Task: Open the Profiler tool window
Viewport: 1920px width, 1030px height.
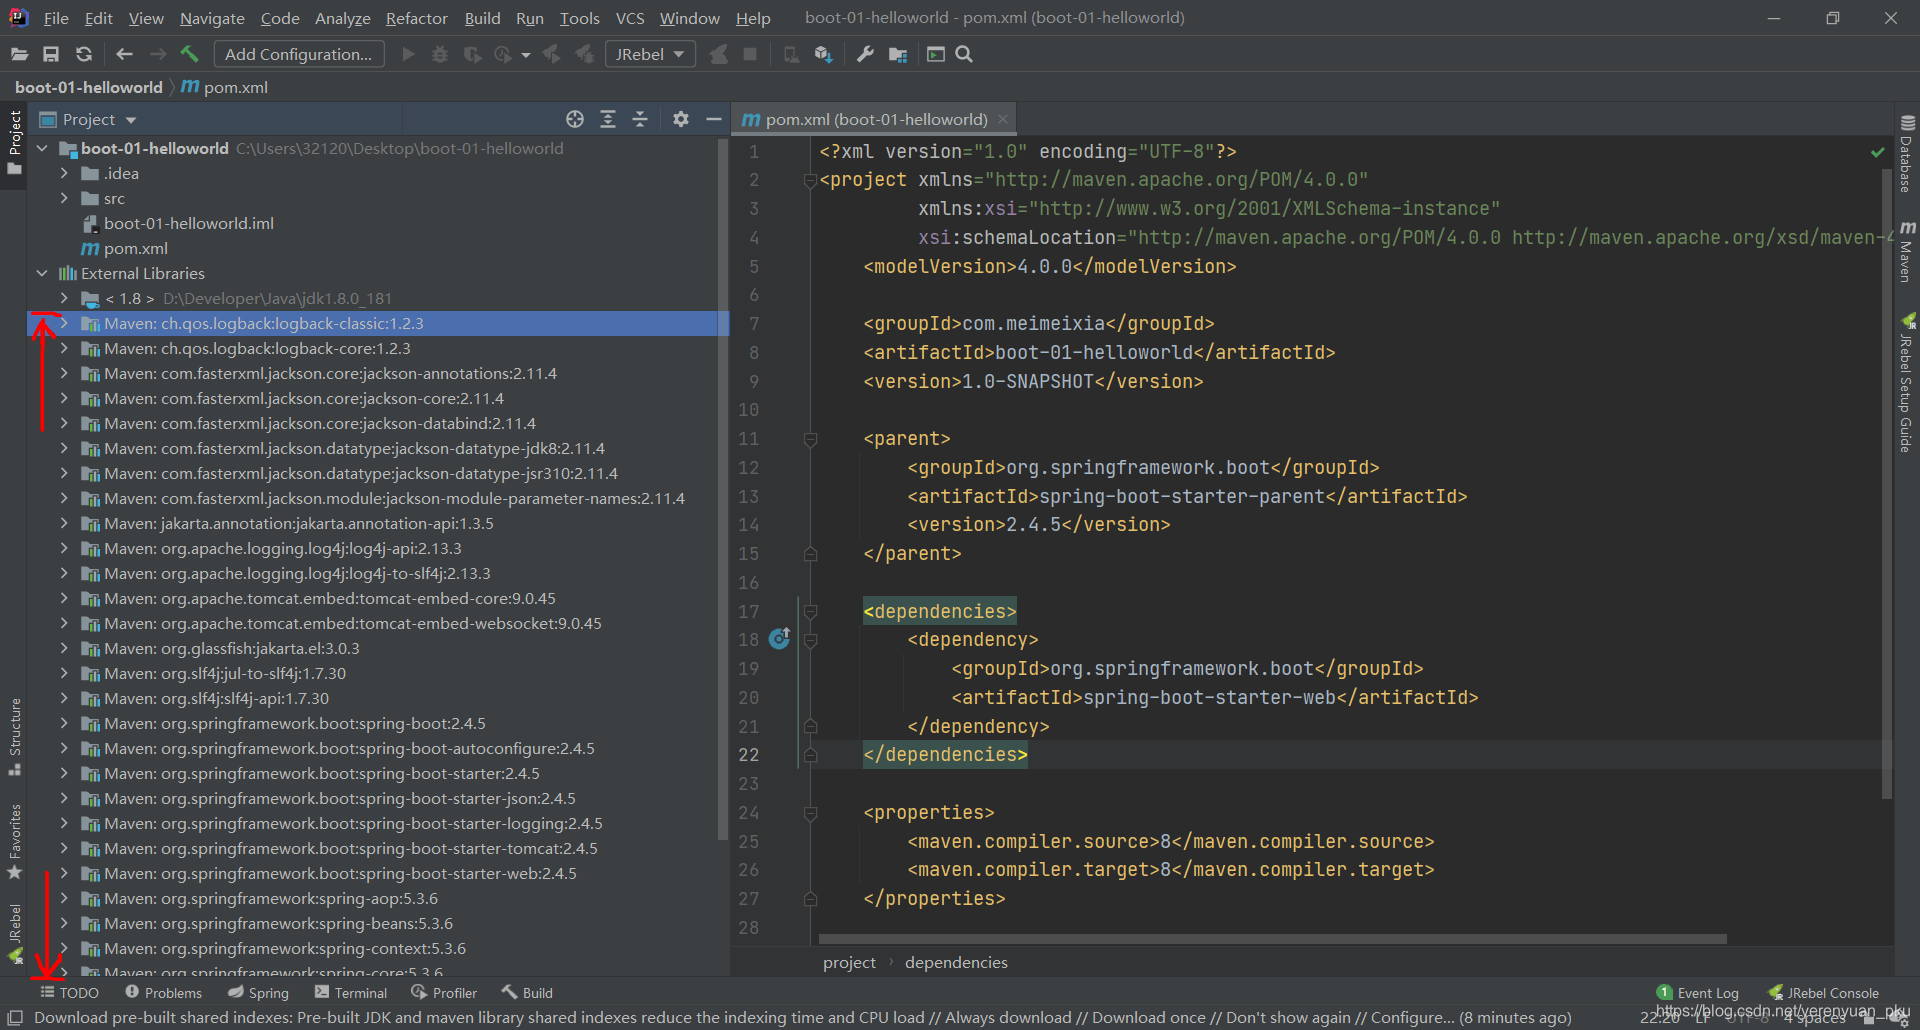Action: (x=444, y=992)
